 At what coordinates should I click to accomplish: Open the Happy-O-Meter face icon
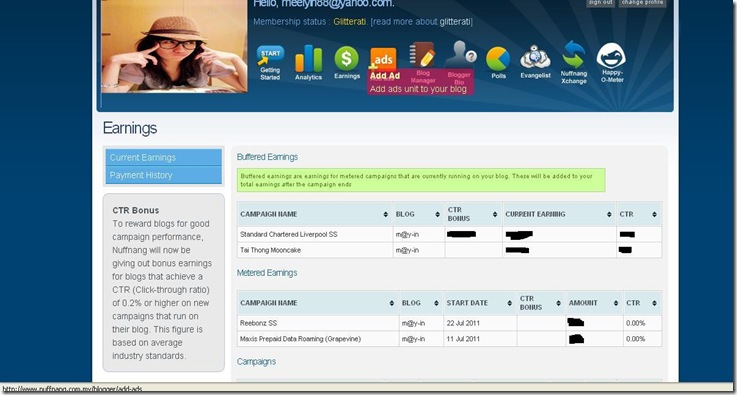[x=612, y=62]
